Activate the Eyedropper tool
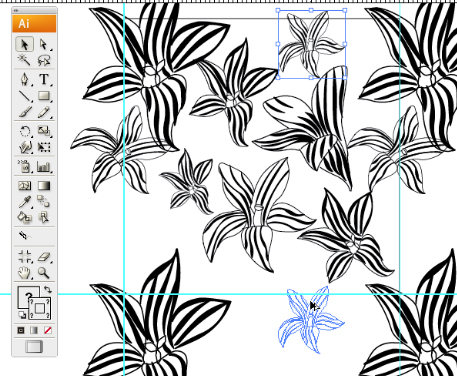 (25, 202)
